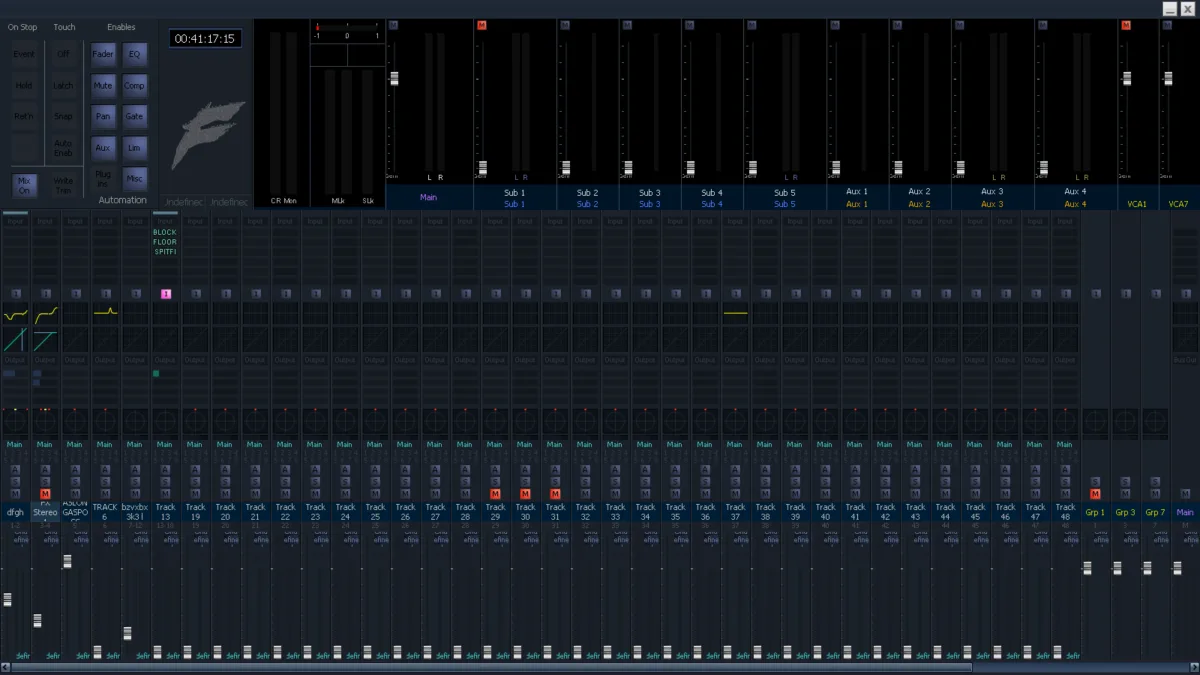The width and height of the screenshot is (1200, 675).
Task: Click the Write Trim button
Action: pos(64,185)
